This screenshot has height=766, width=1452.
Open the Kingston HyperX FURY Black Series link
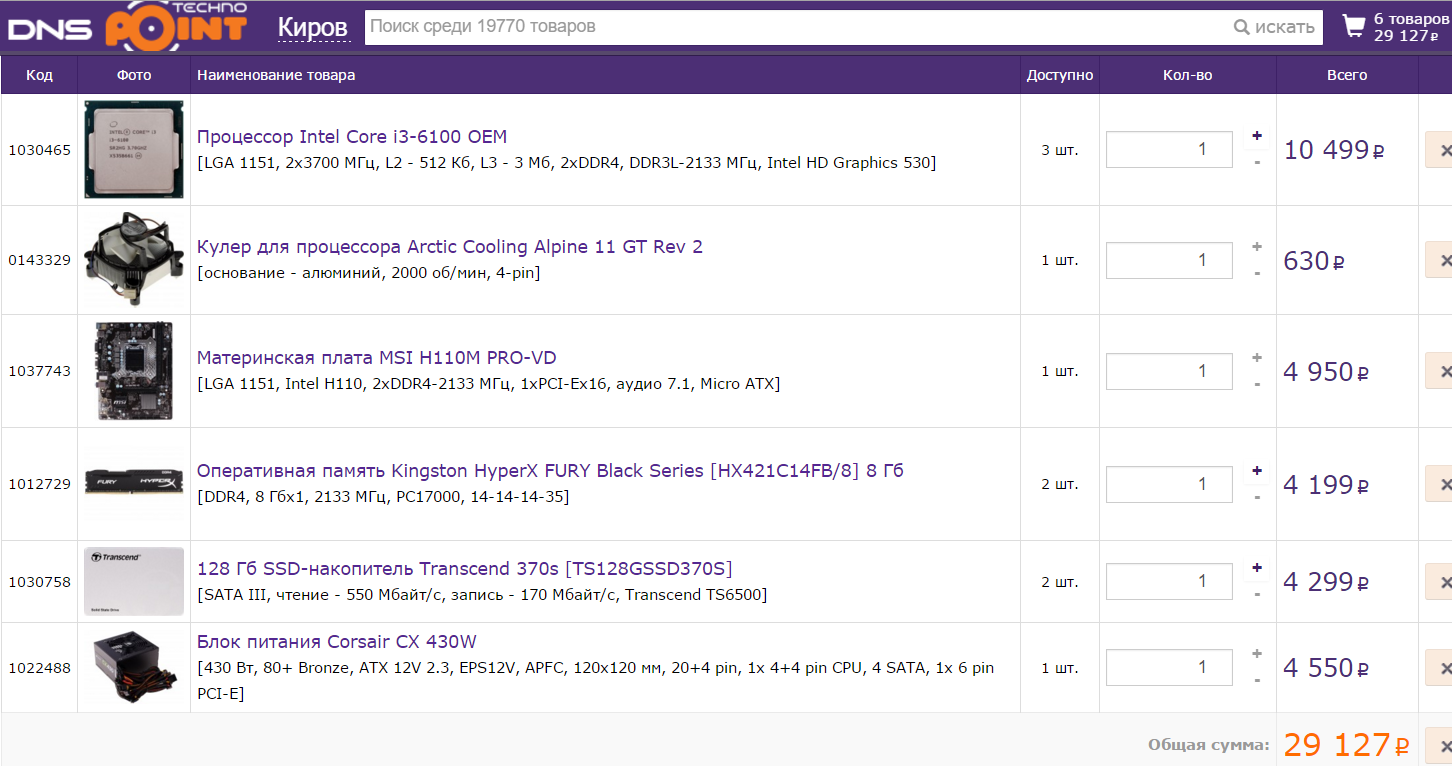[550, 471]
